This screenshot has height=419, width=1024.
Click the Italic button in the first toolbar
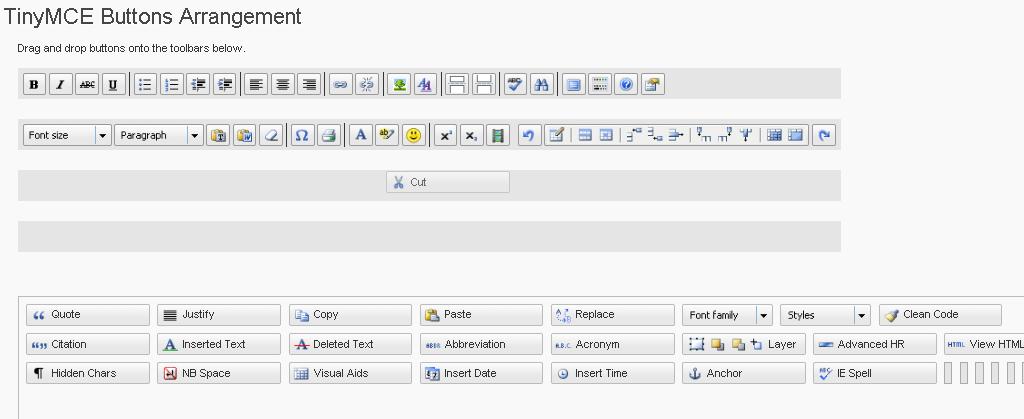click(61, 85)
